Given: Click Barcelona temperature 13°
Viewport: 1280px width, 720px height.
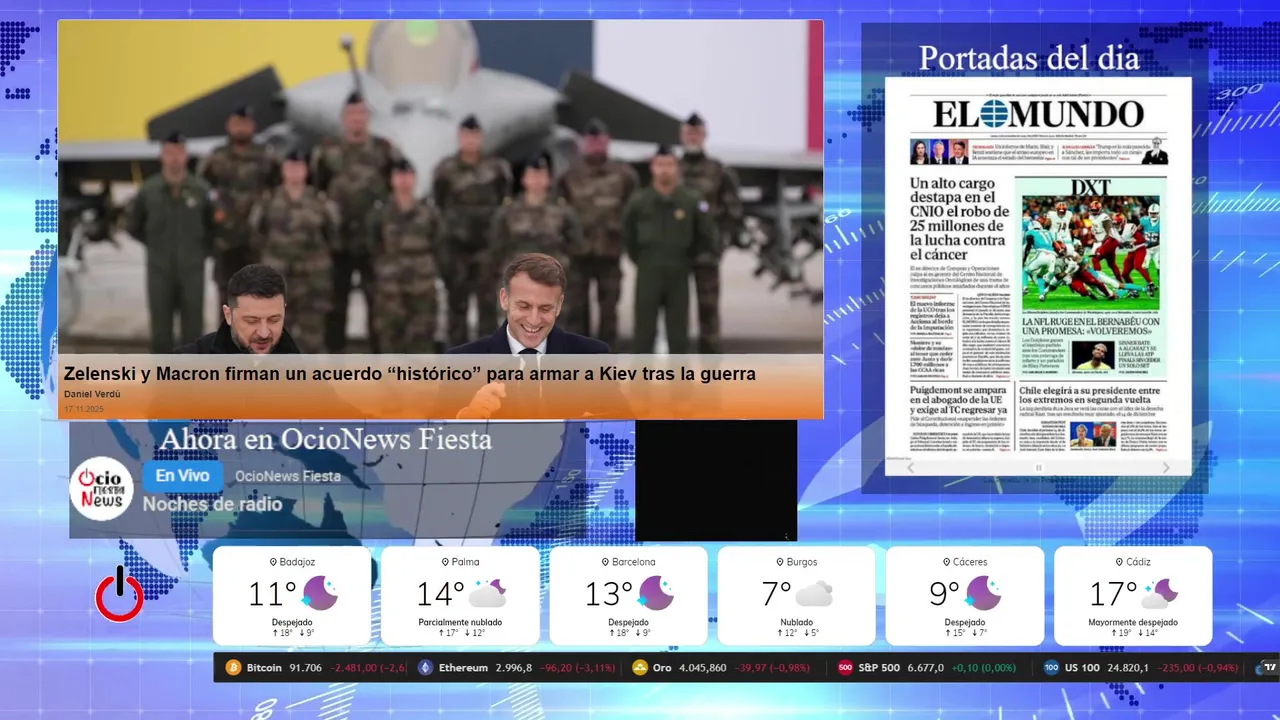Looking at the screenshot, I should [609, 594].
